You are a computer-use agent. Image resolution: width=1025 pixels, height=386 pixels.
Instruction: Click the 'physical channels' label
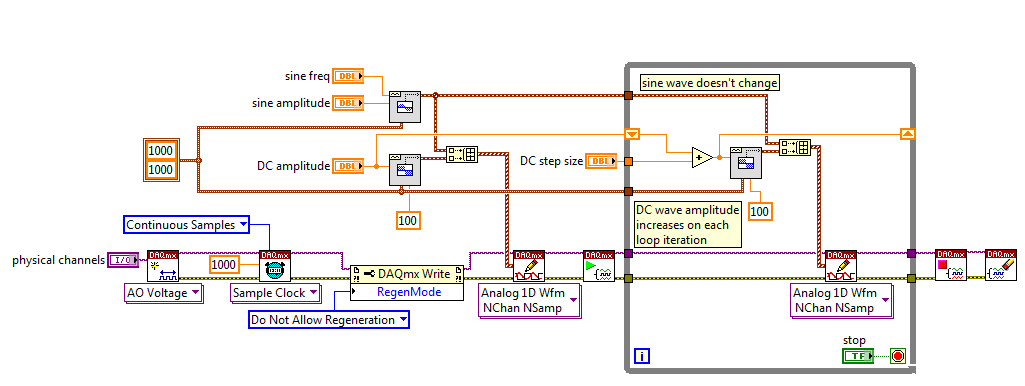58,260
